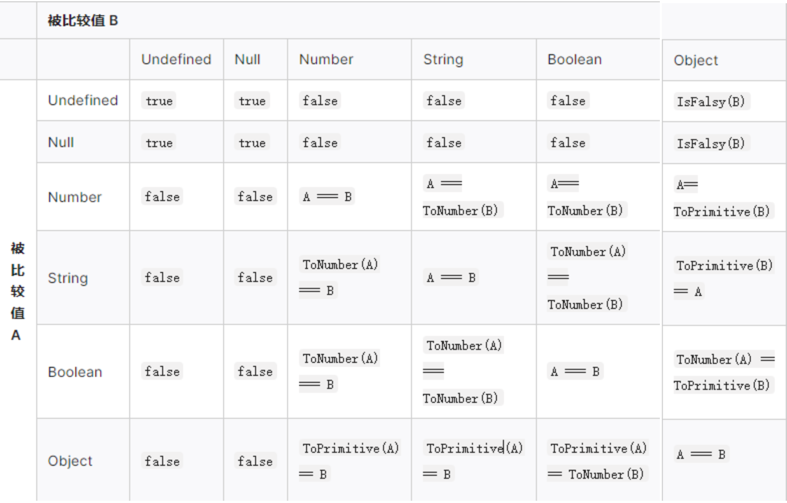The width and height of the screenshot is (787, 503).
Task: Click the 'Object' column header
Action: coord(696,60)
